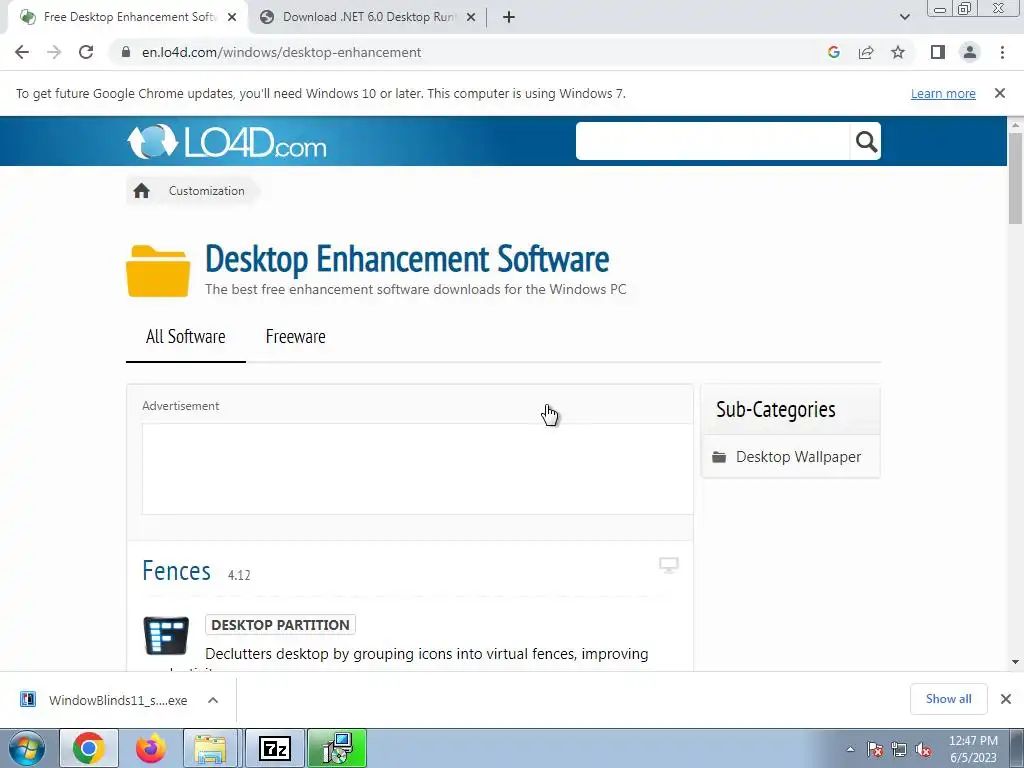Bookmark this page with the star icon
Viewport: 1024px width, 768px height.
tap(898, 52)
